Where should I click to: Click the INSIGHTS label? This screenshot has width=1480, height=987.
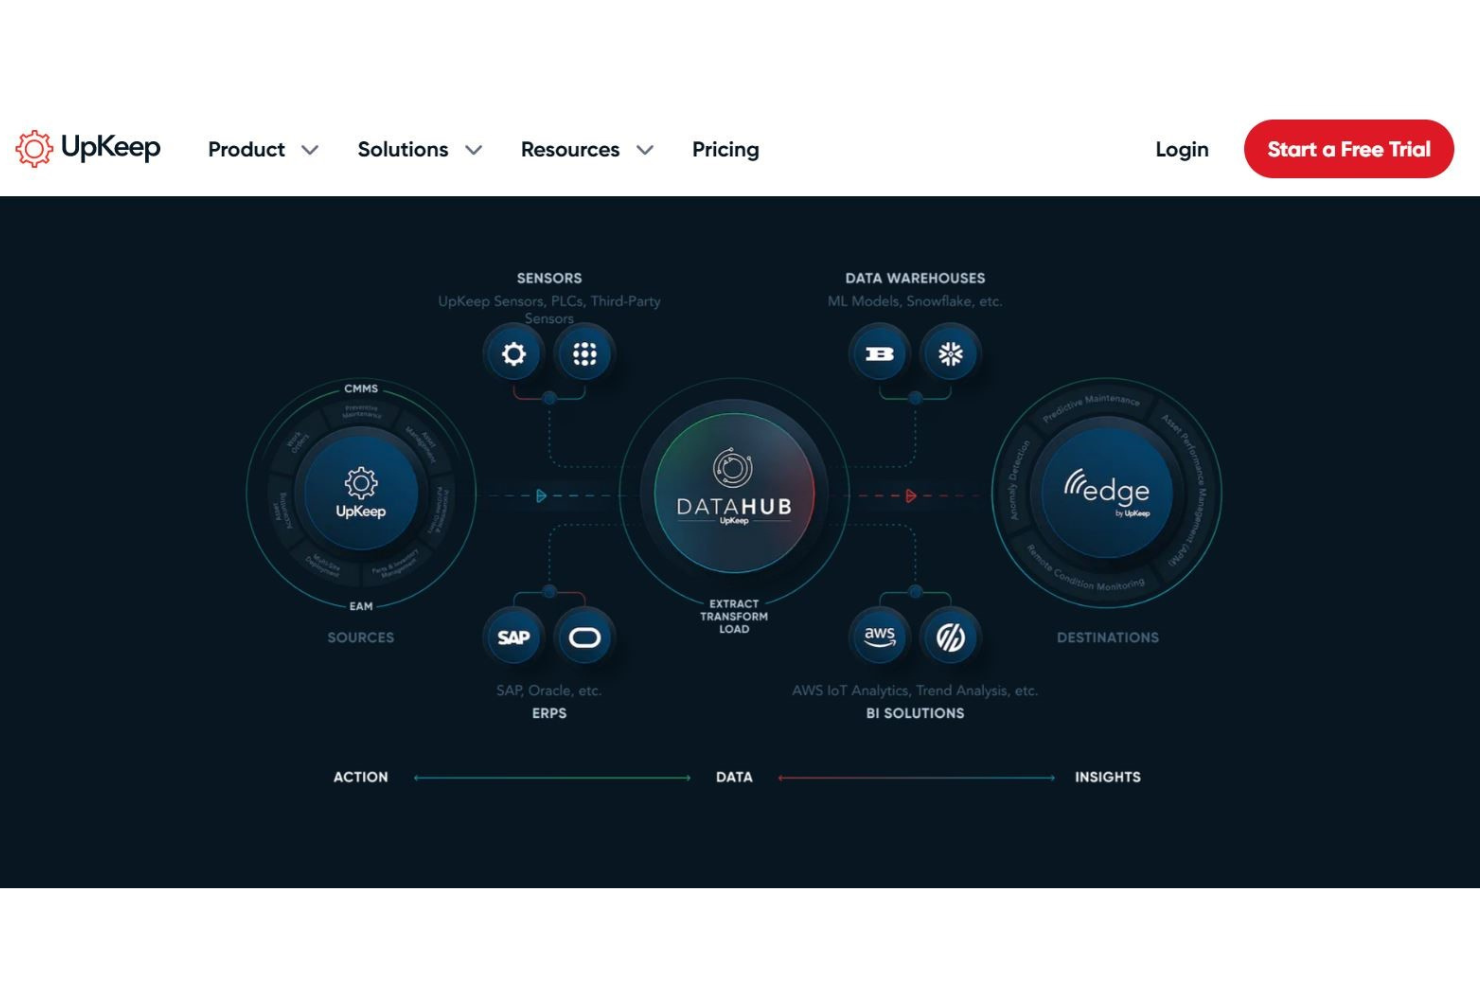(x=1108, y=777)
